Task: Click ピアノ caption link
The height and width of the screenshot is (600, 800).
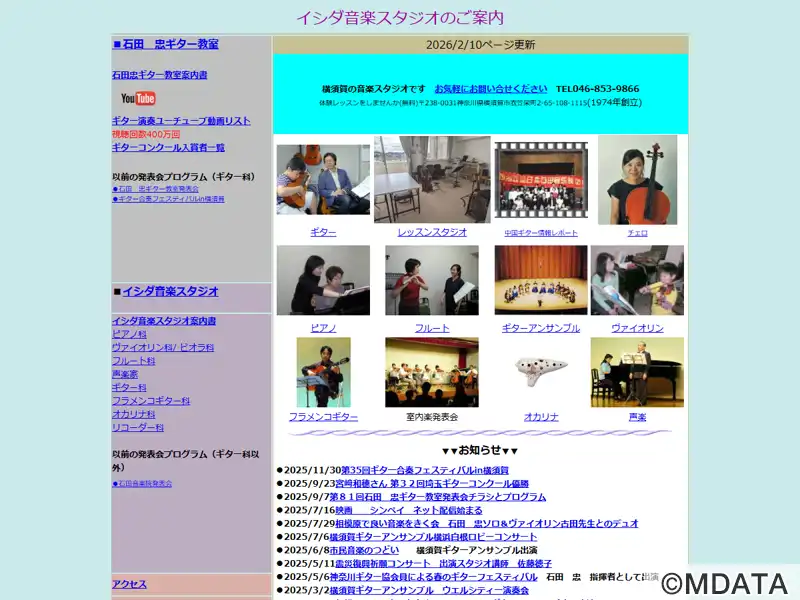Action: 323,328
